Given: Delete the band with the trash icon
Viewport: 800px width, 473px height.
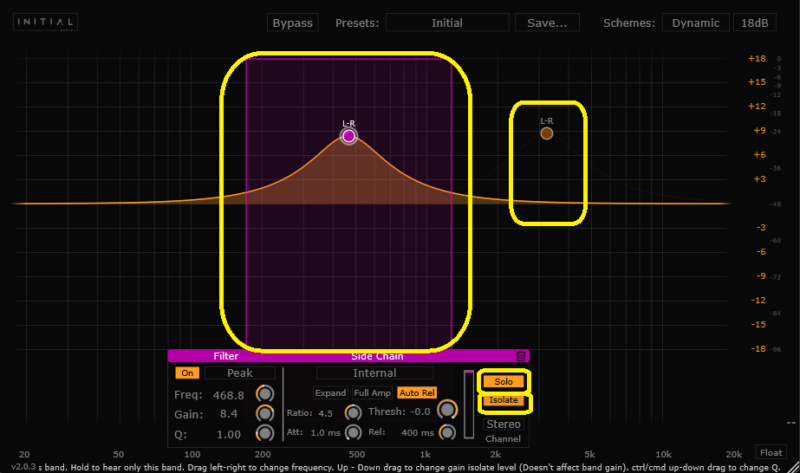Looking at the screenshot, I should (x=521, y=355).
